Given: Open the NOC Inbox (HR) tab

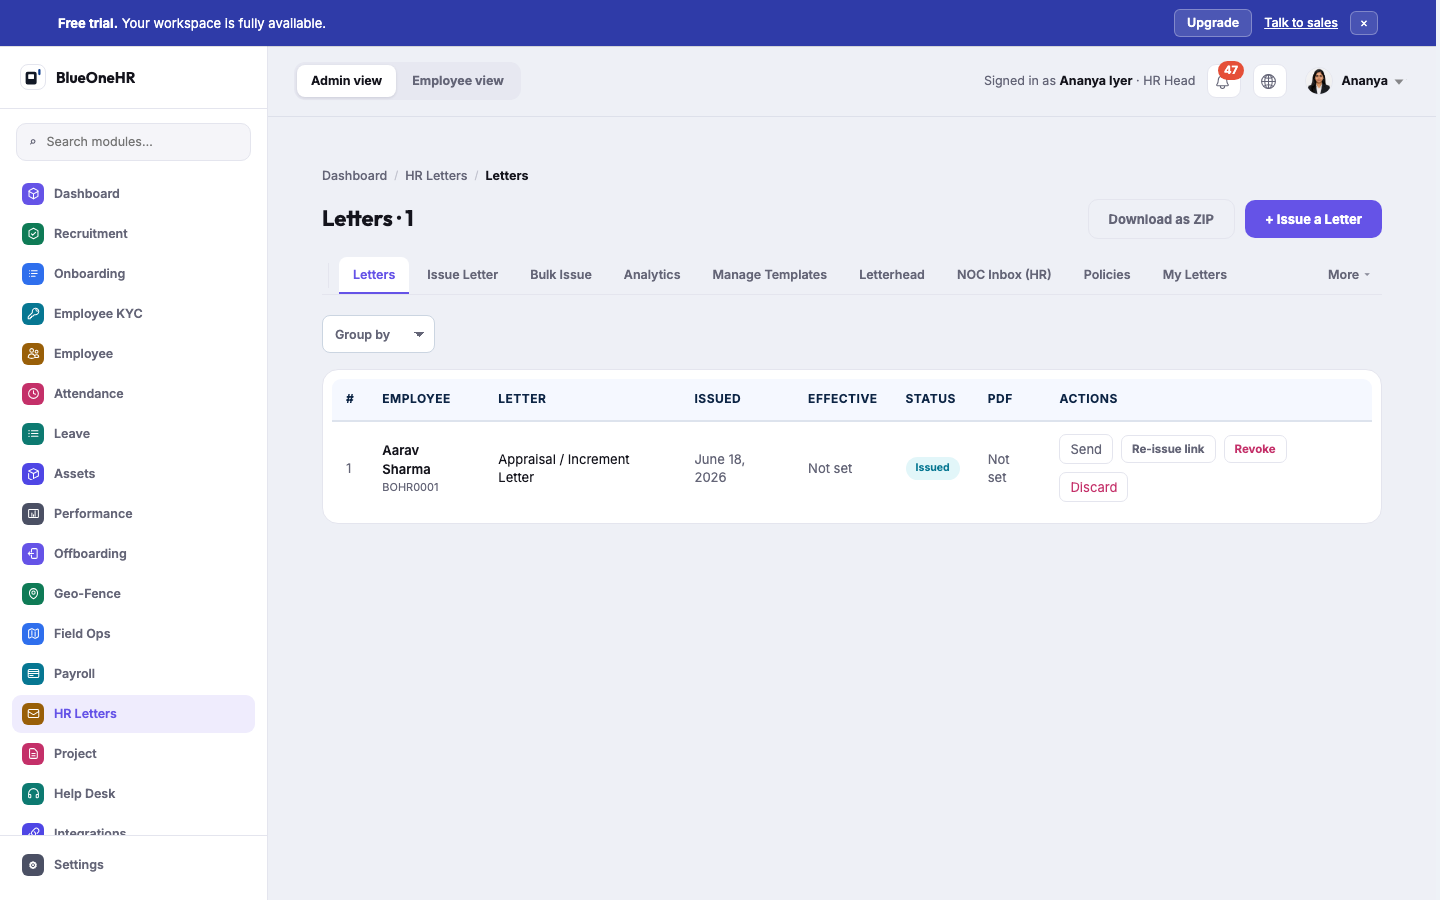Looking at the screenshot, I should (x=1004, y=275).
